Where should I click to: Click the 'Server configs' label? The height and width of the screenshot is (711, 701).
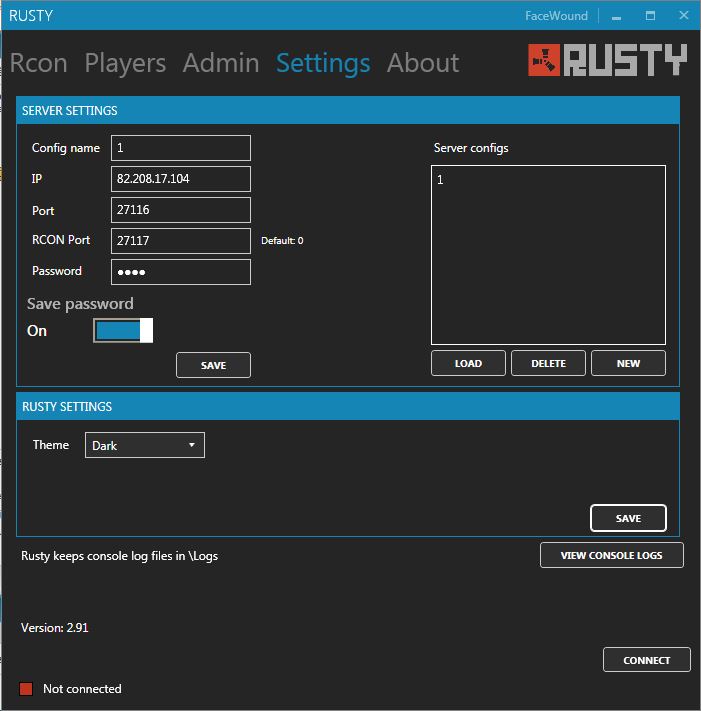click(x=471, y=148)
